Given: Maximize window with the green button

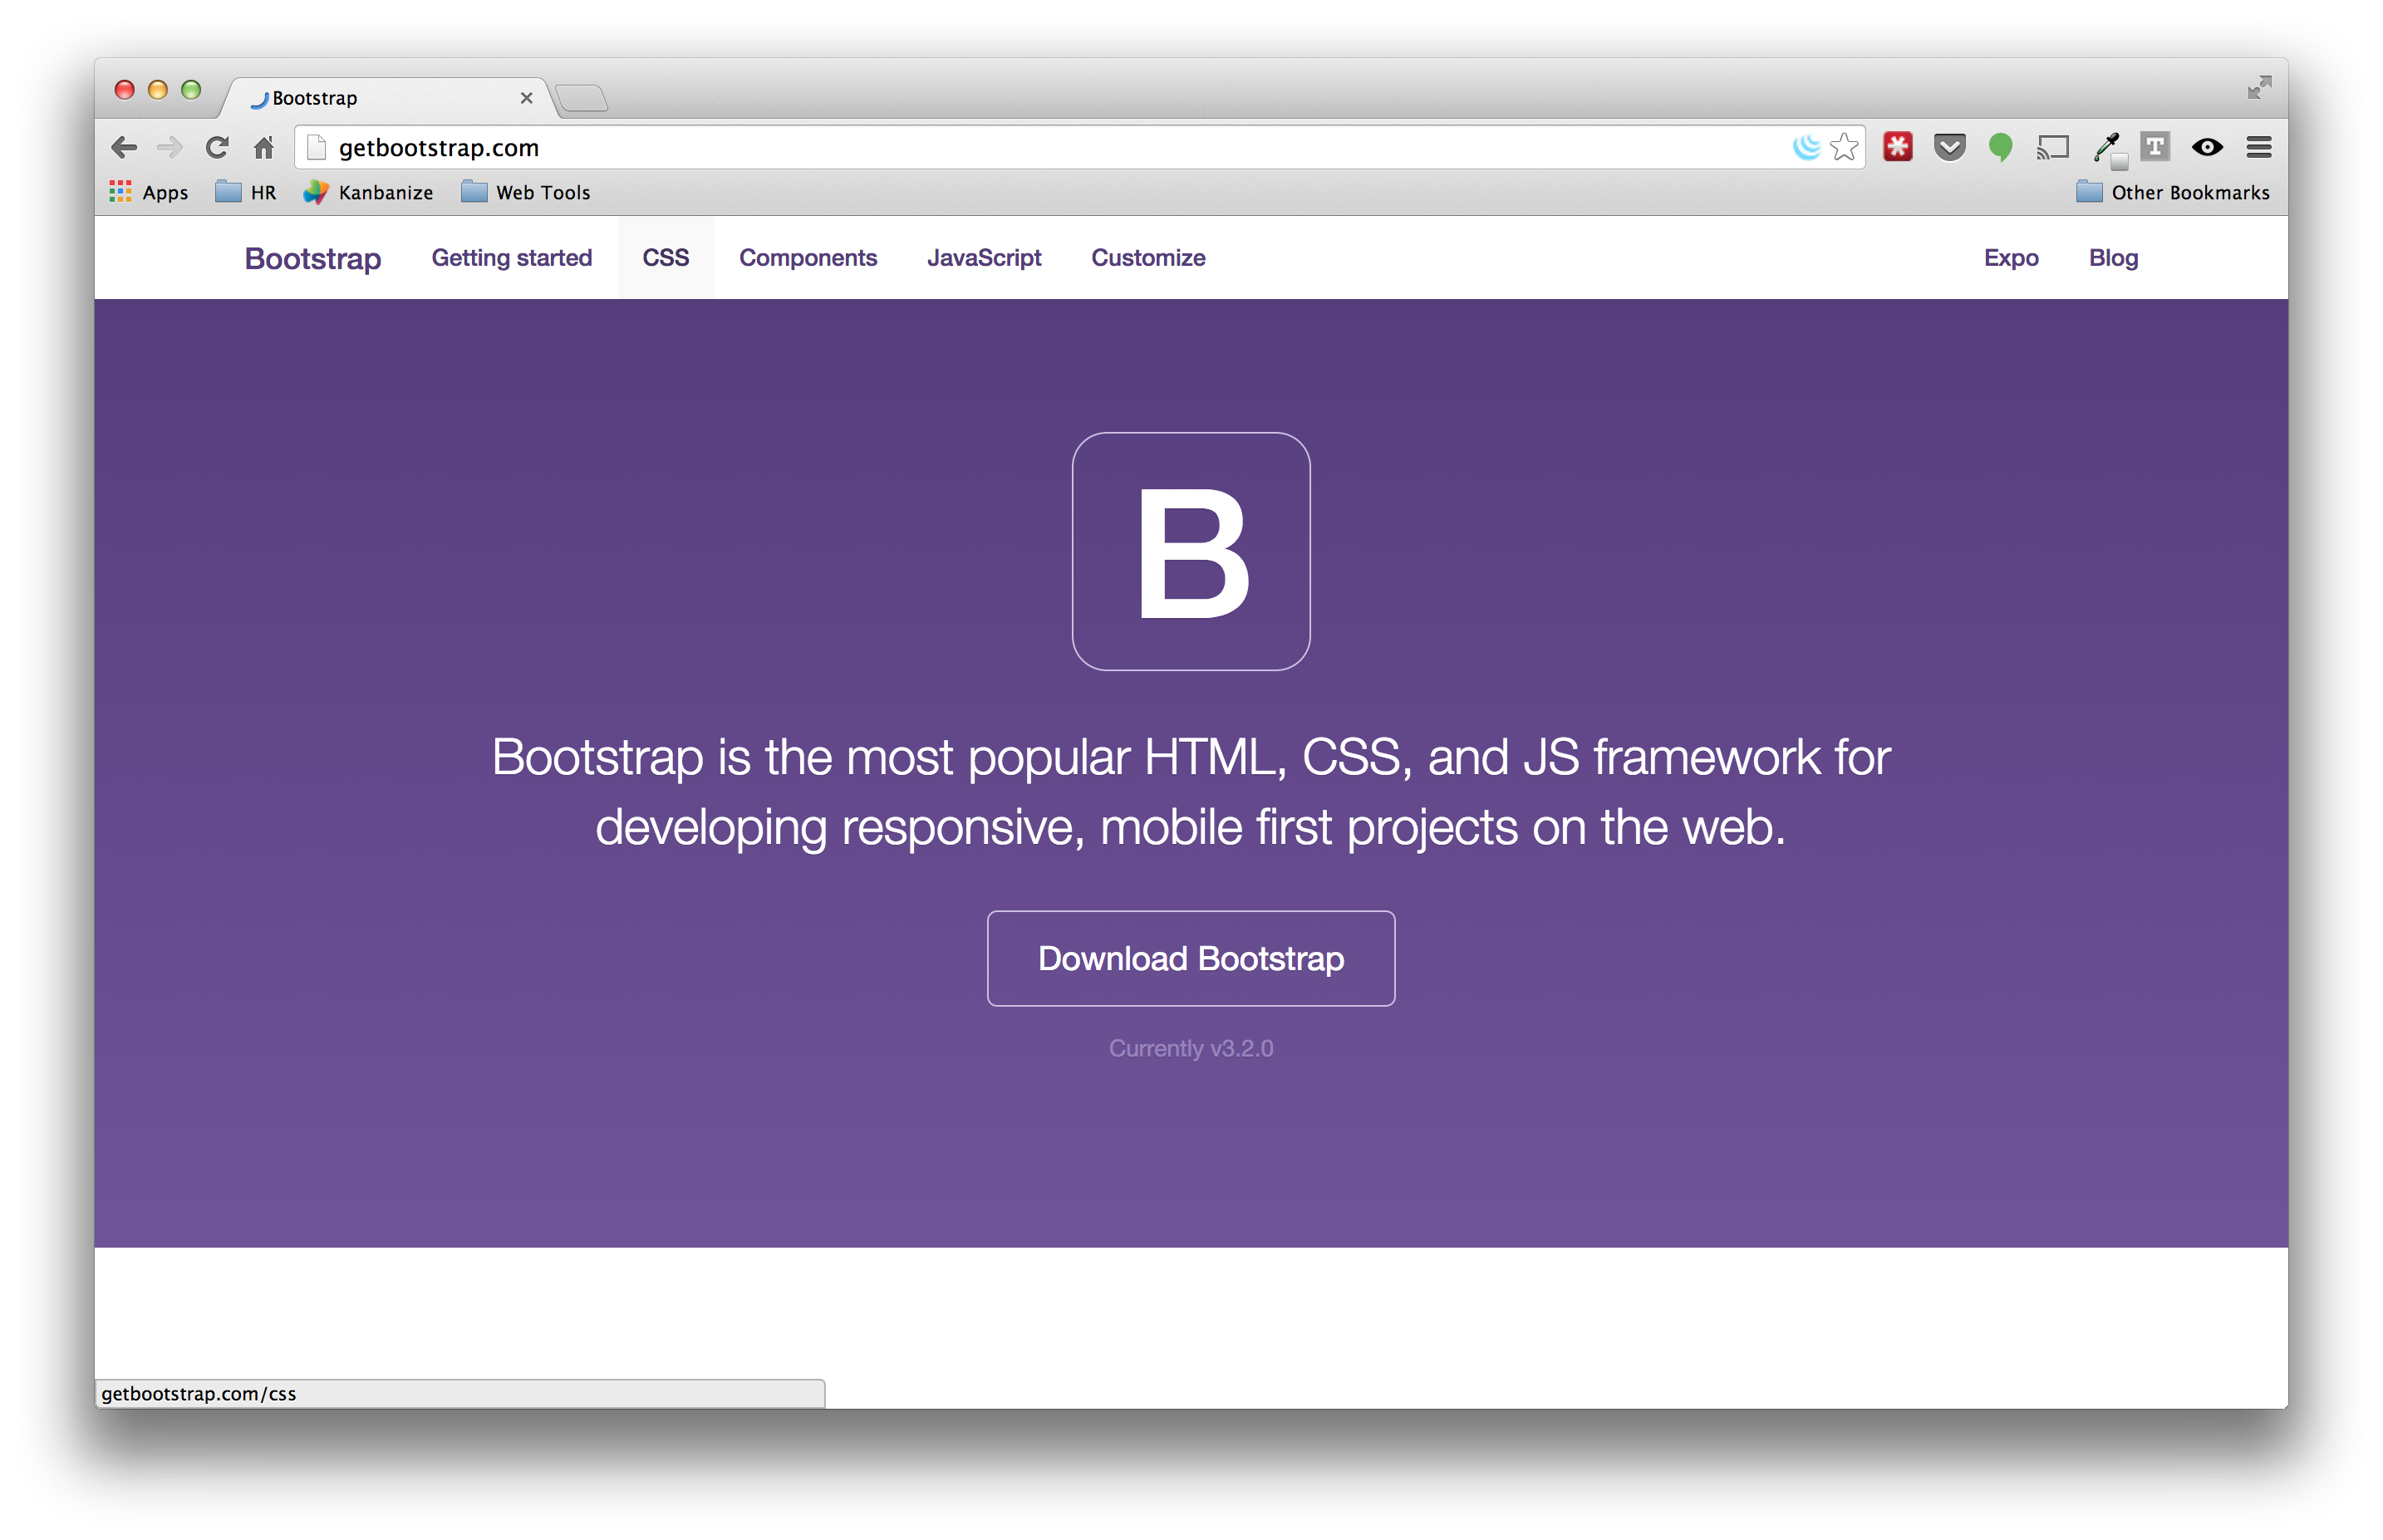Looking at the screenshot, I should [x=191, y=90].
